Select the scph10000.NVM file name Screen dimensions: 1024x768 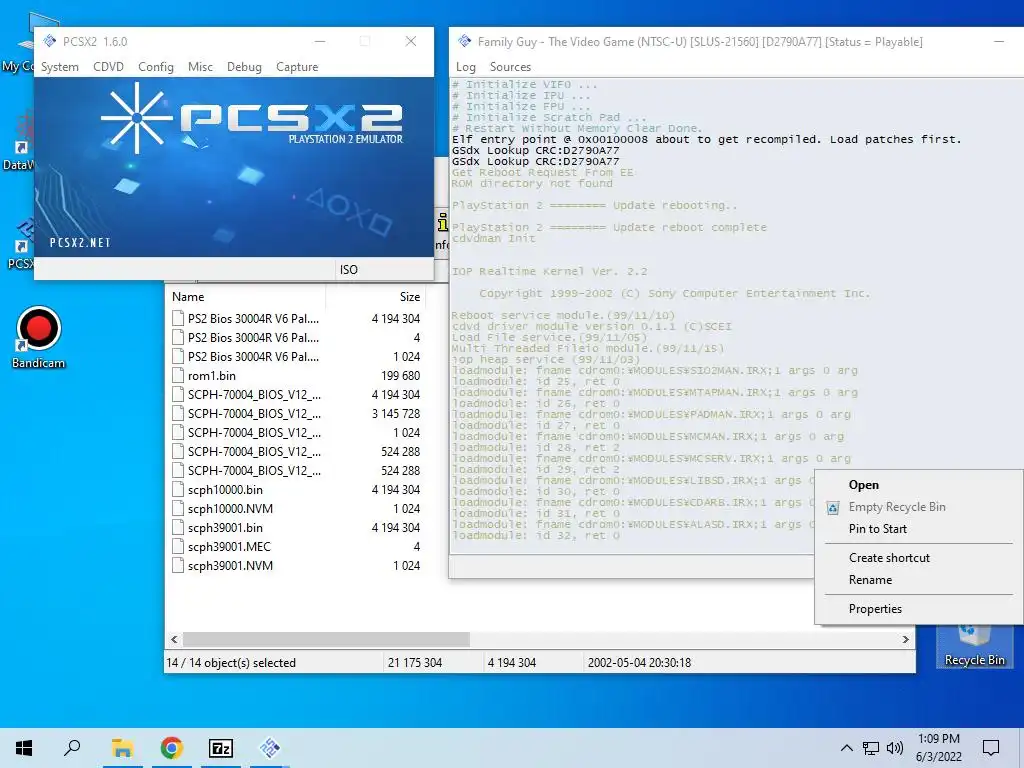point(231,508)
